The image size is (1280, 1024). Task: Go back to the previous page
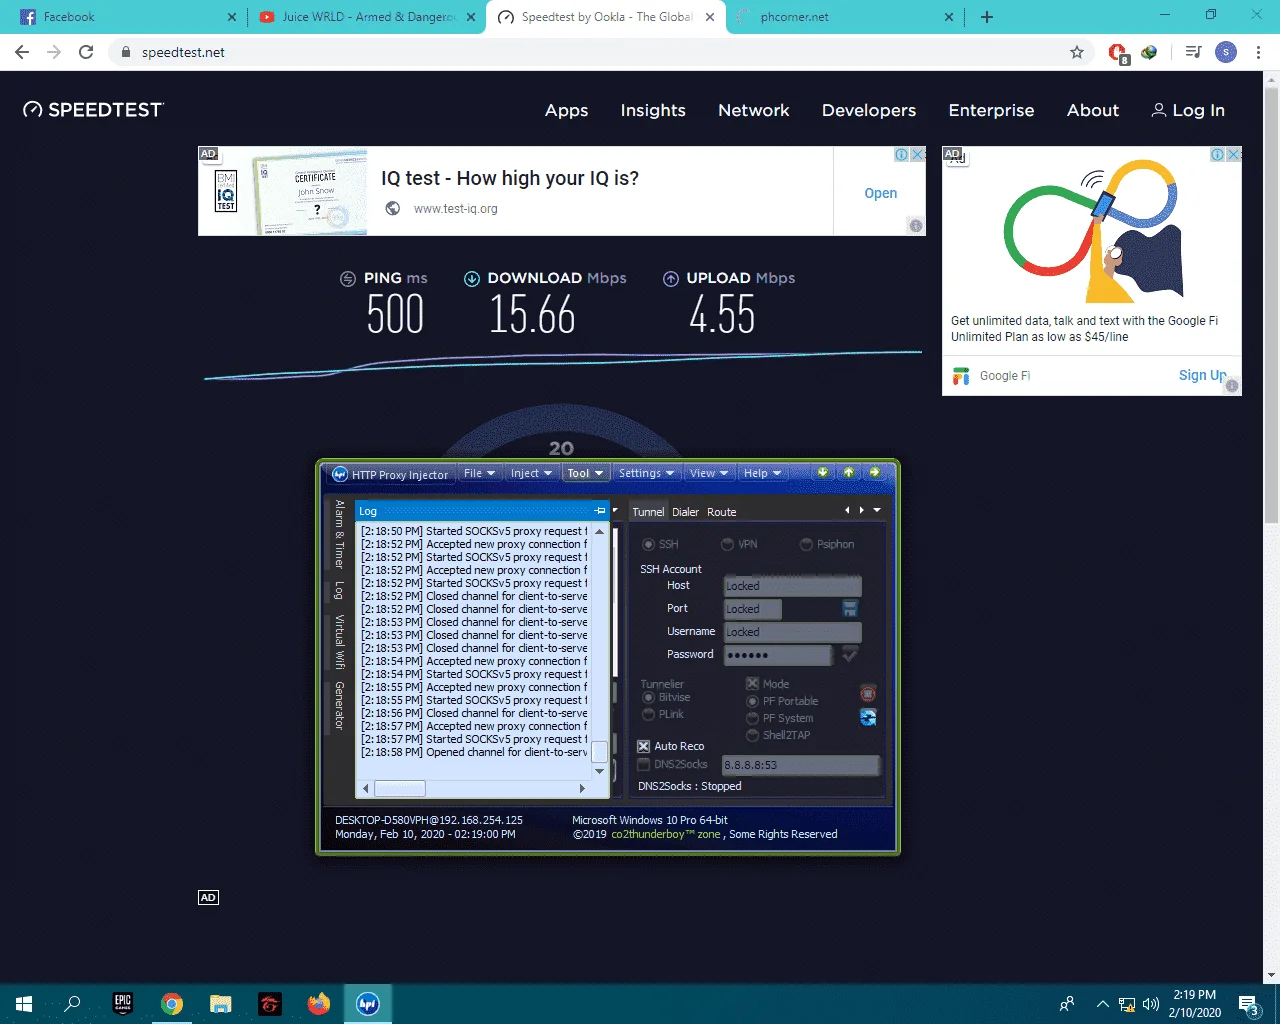pyautogui.click(x=22, y=52)
